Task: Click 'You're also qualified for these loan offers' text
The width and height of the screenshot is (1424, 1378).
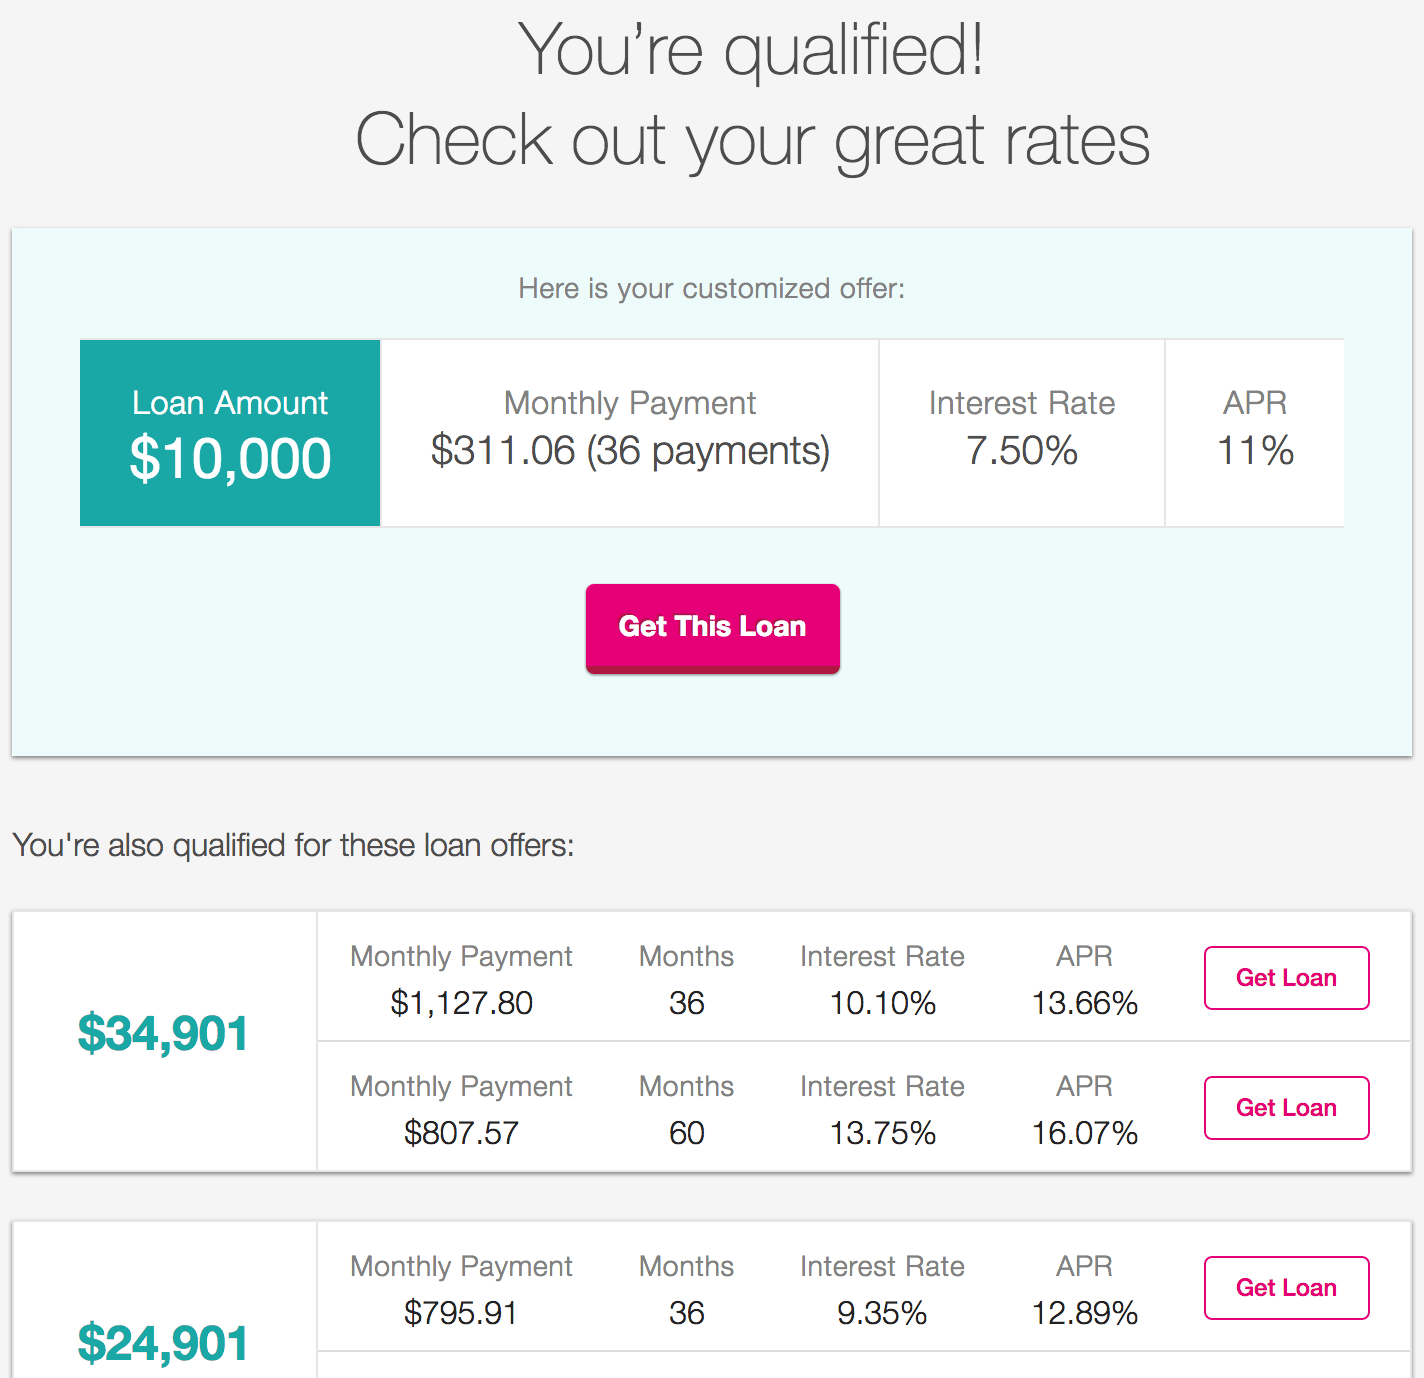Action: (293, 846)
